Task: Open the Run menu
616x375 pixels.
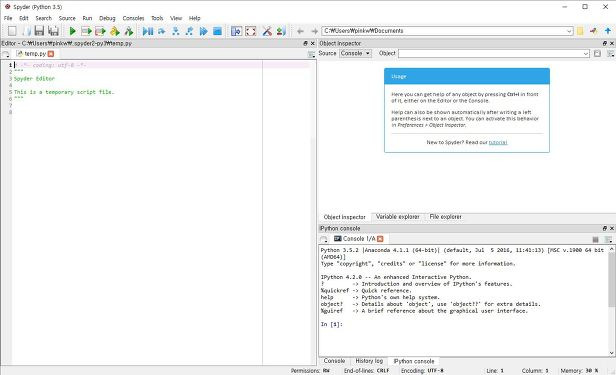Action: tap(87, 18)
